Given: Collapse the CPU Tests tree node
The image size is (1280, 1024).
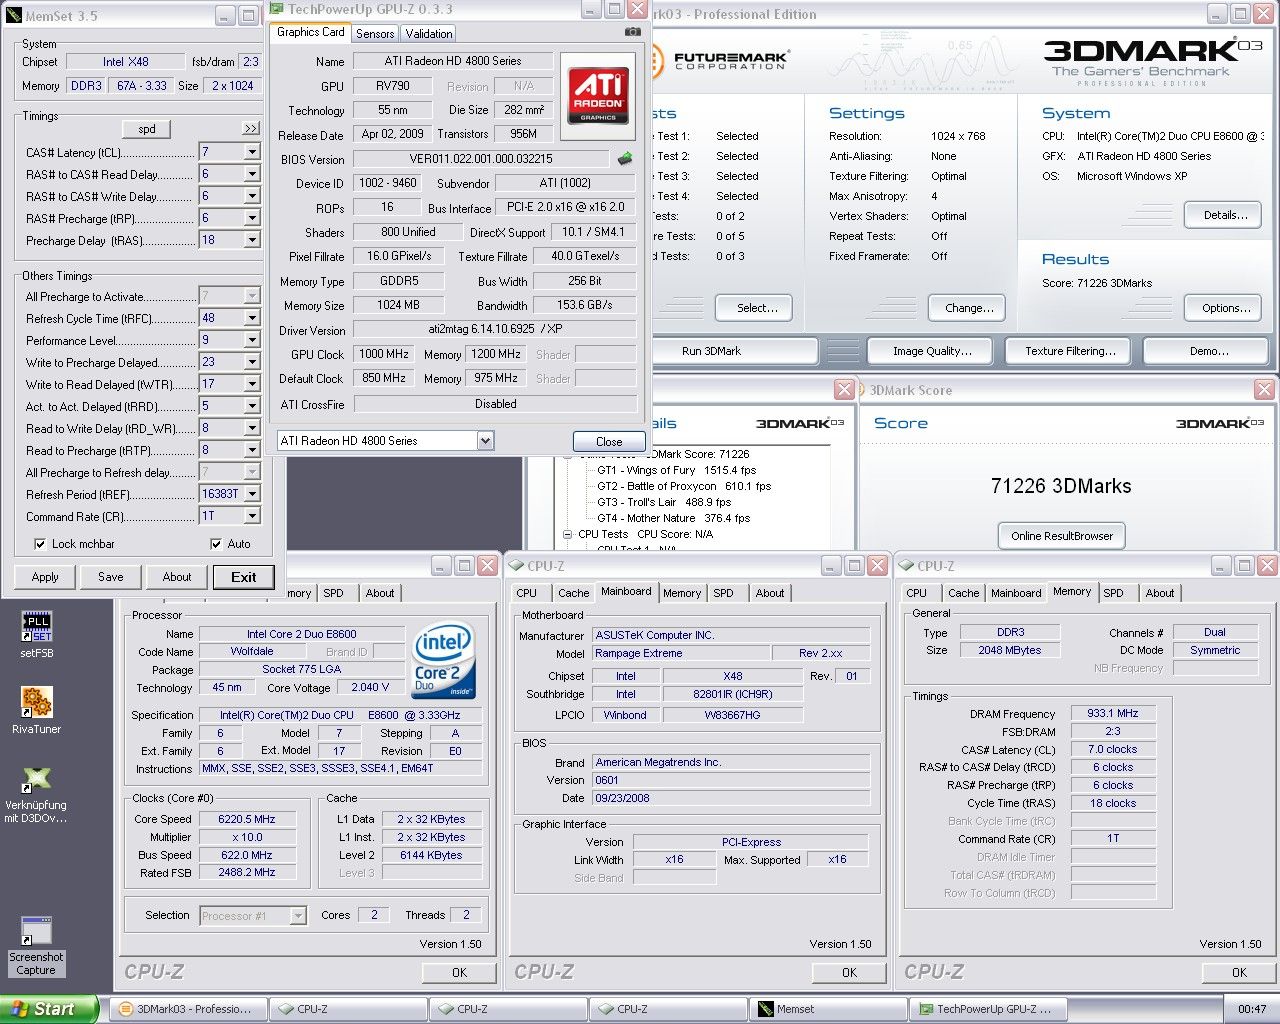Looking at the screenshot, I should 568,534.
